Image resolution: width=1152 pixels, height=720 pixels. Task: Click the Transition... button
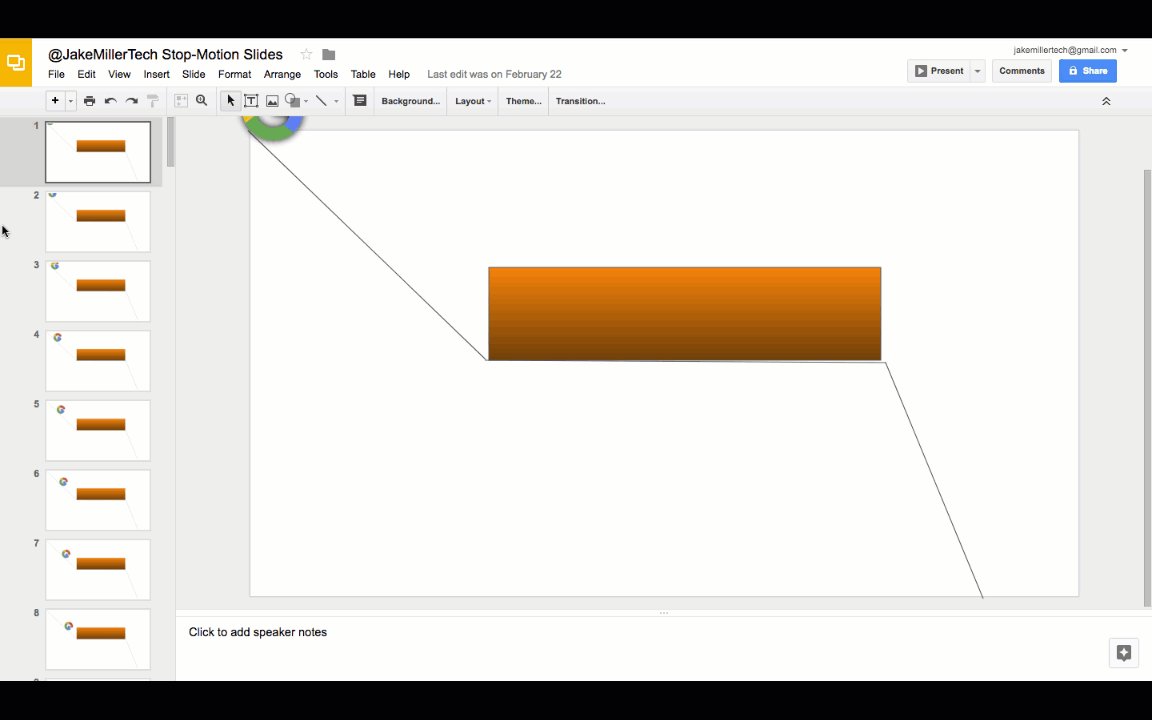(580, 101)
